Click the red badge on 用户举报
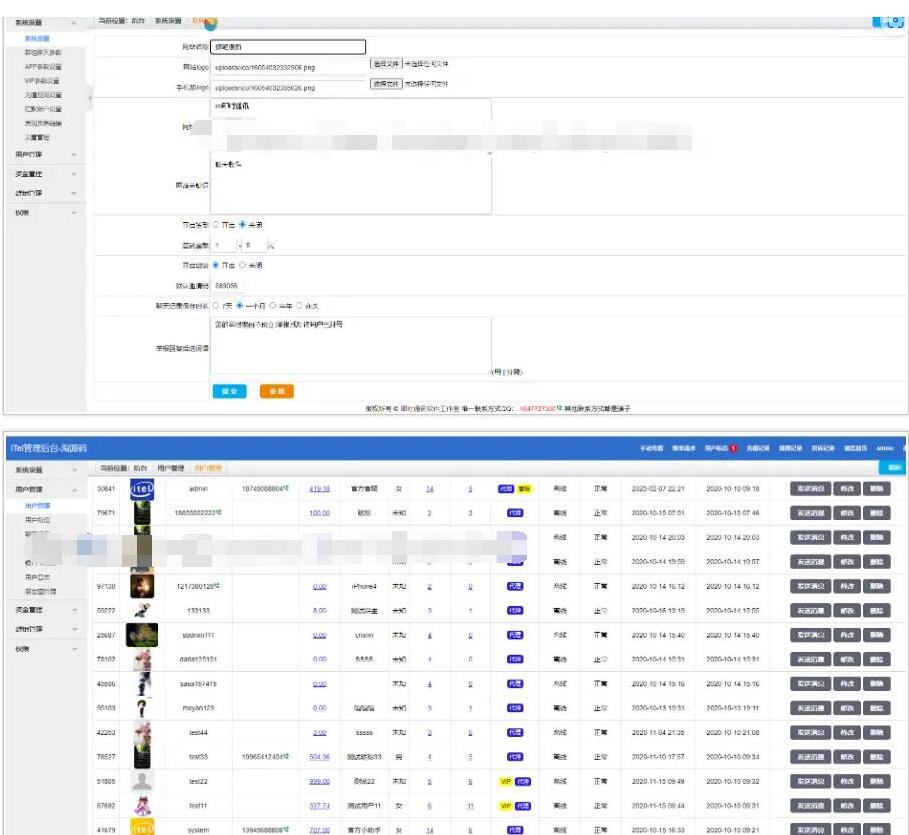The height and width of the screenshot is (835, 909). [x=733, y=448]
